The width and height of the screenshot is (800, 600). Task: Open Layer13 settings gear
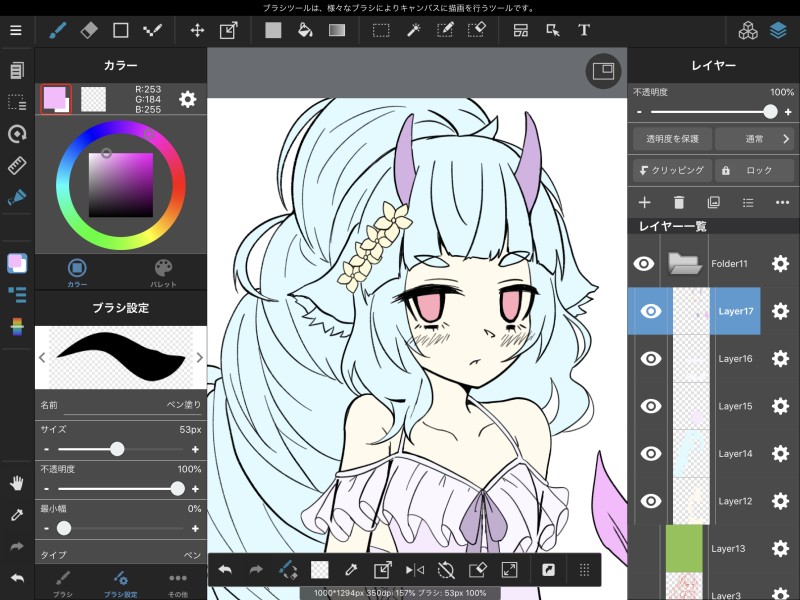(780, 548)
